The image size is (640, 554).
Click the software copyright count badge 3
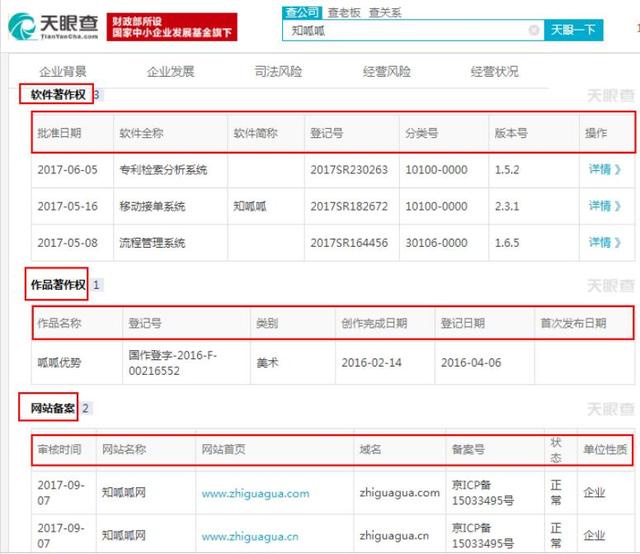(x=97, y=95)
